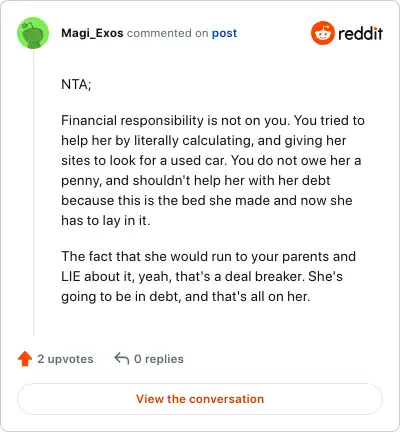
Task: Click the words "going to be in debt"
Action: coord(120,296)
